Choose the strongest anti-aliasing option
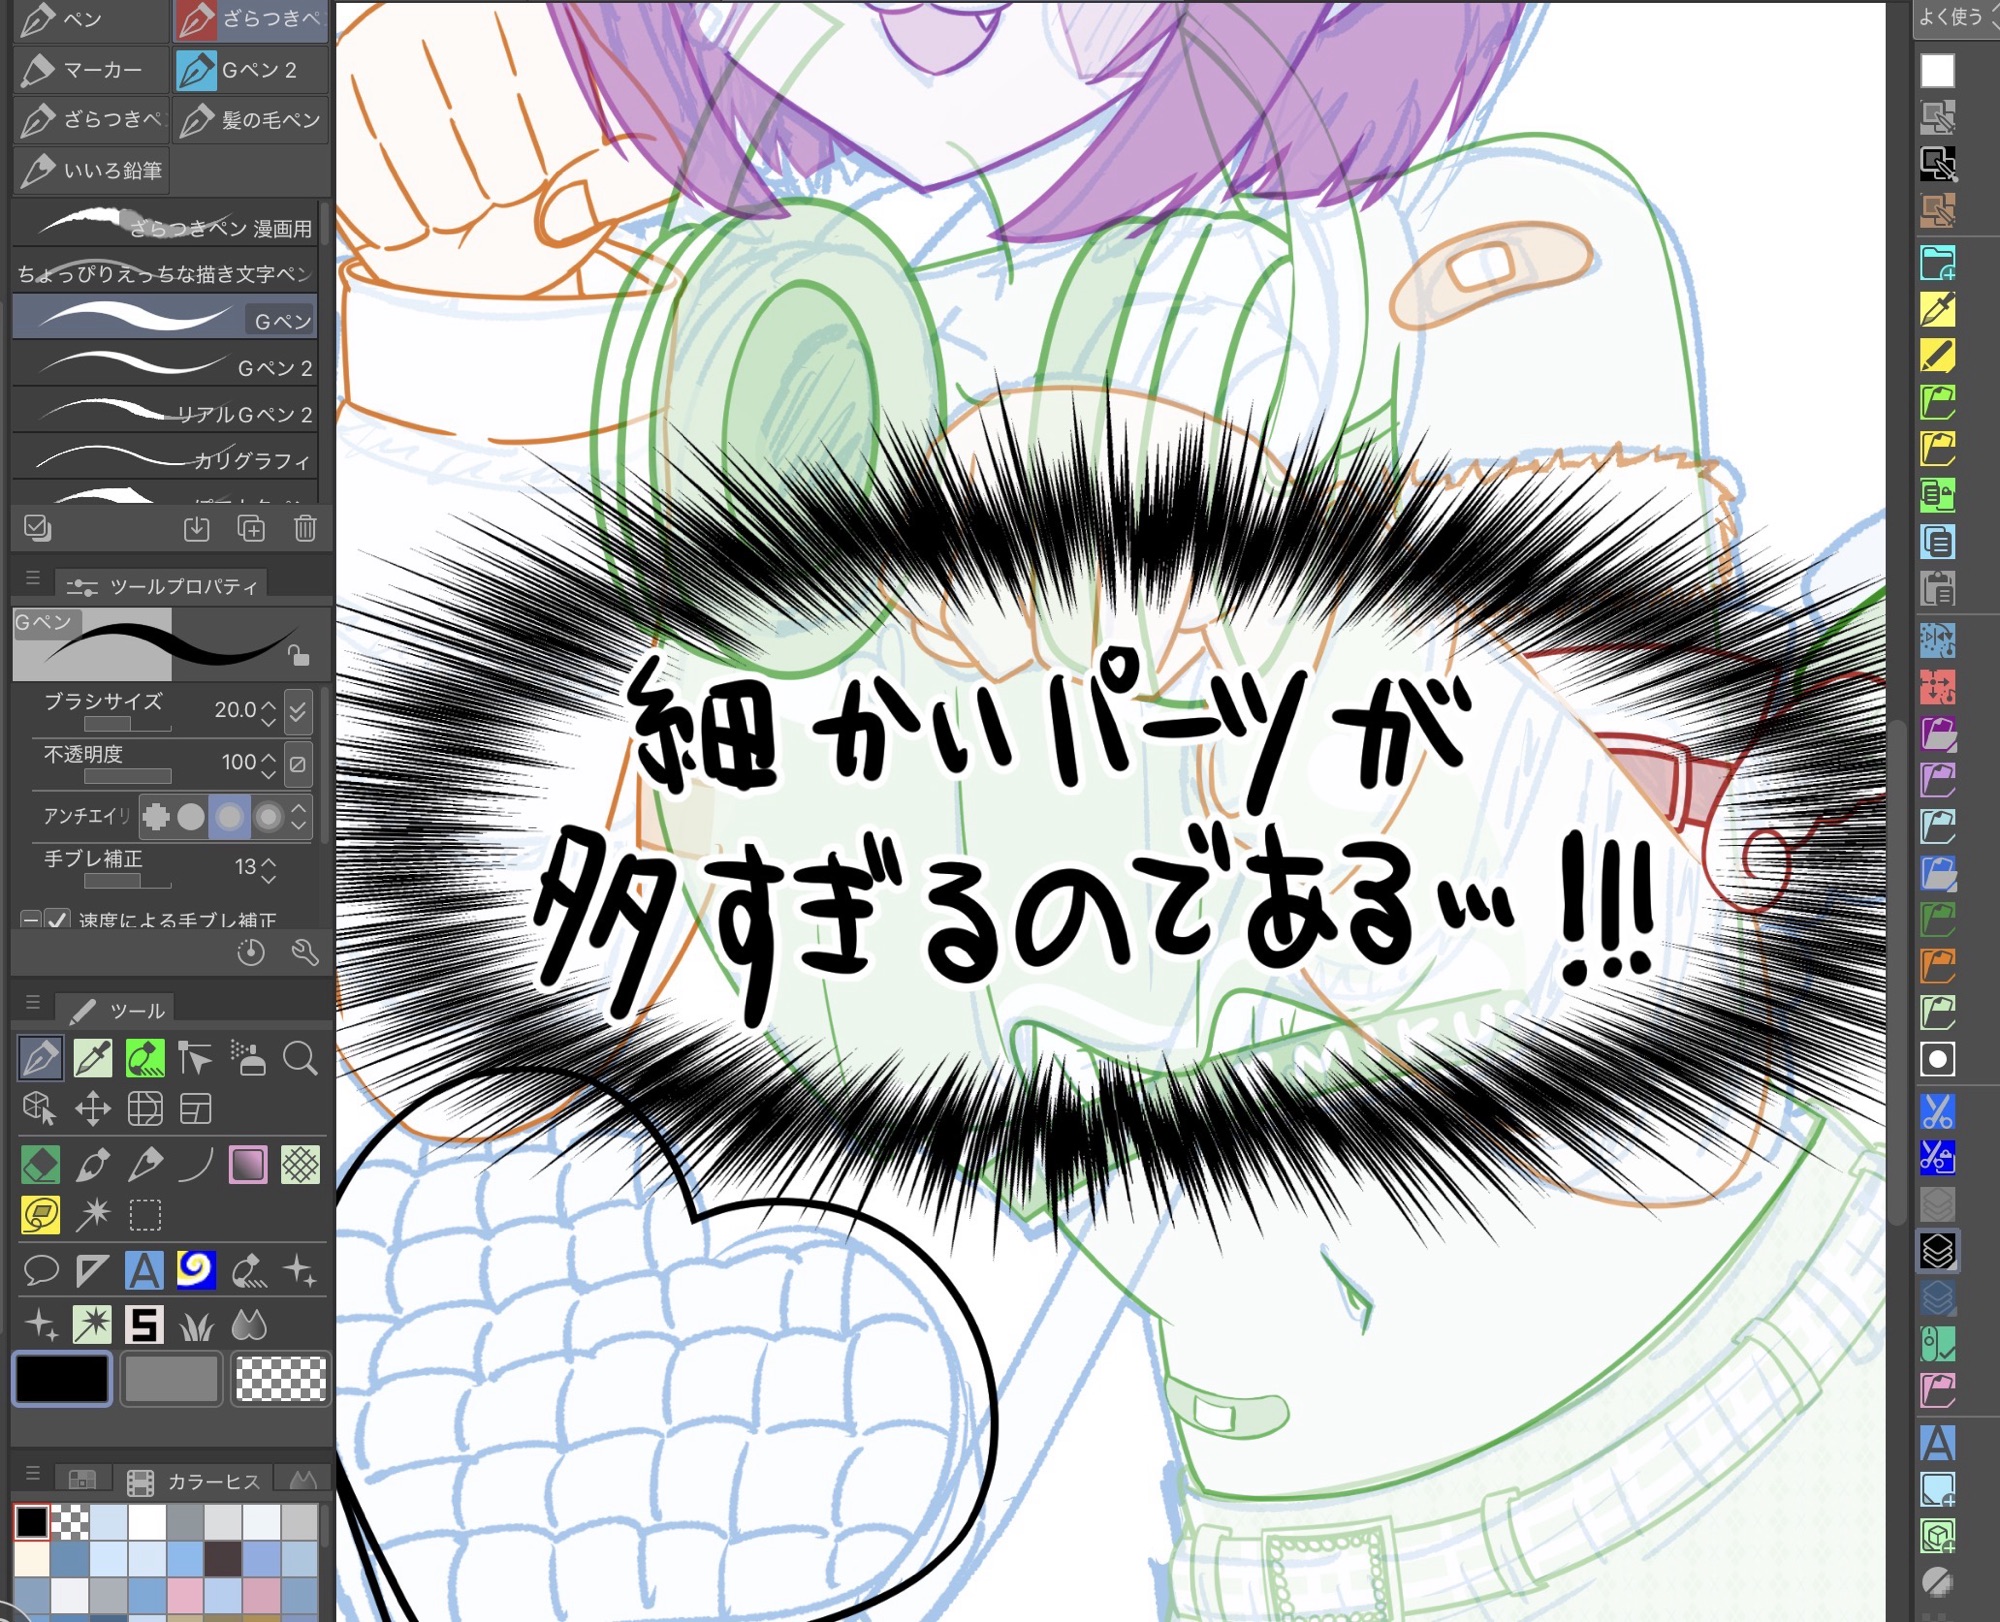2000x1622 pixels. pyautogui.click(x=268, y=817)
